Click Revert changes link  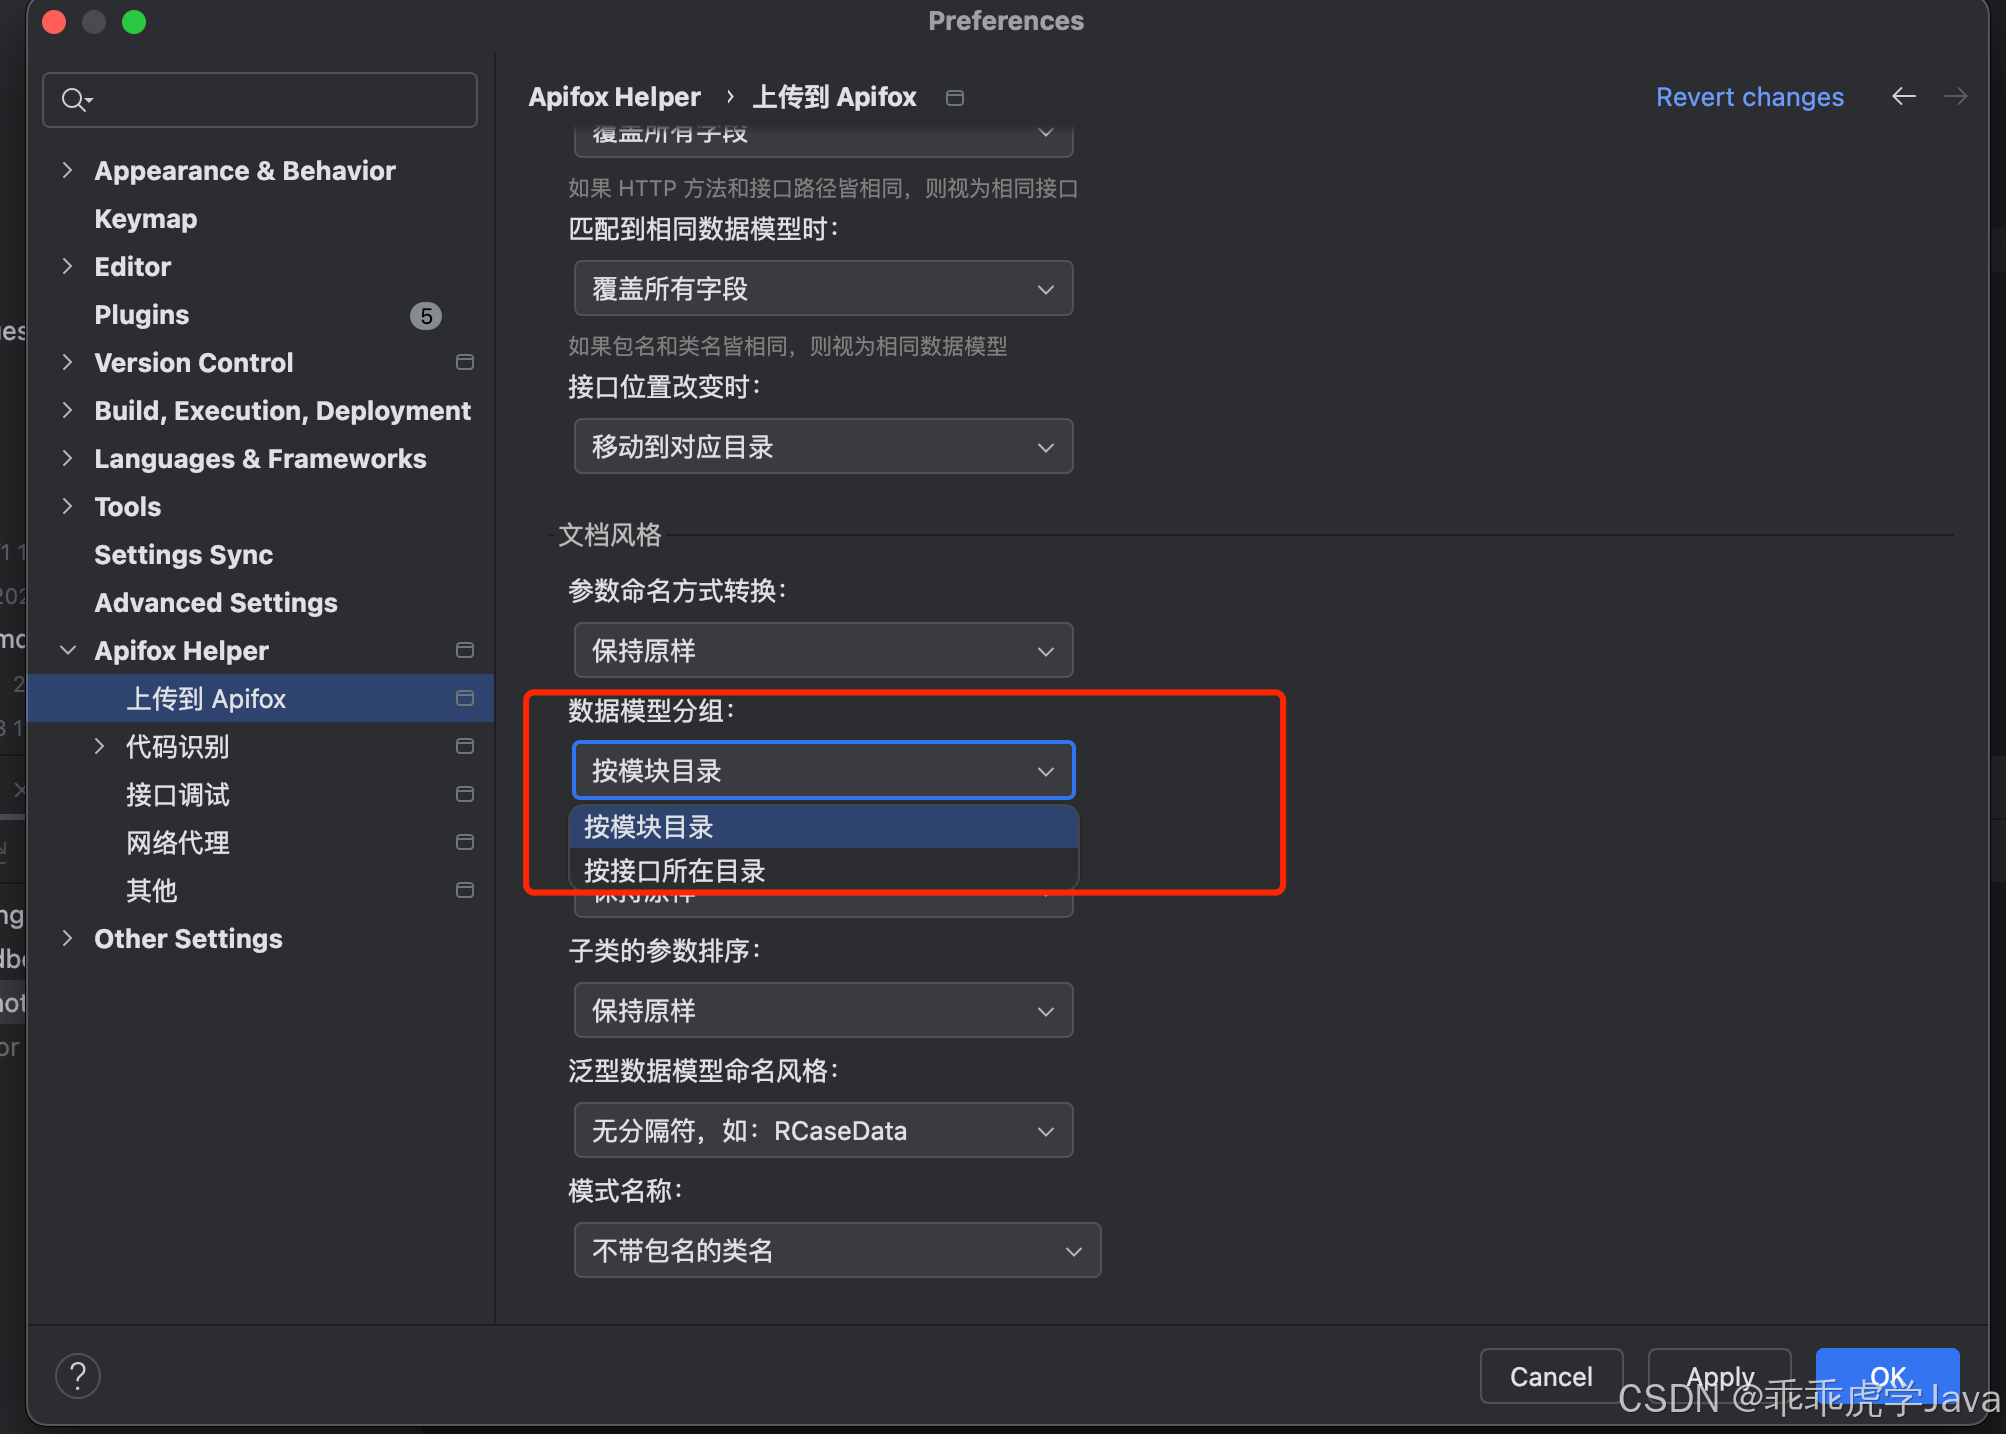coord(1749,97)
